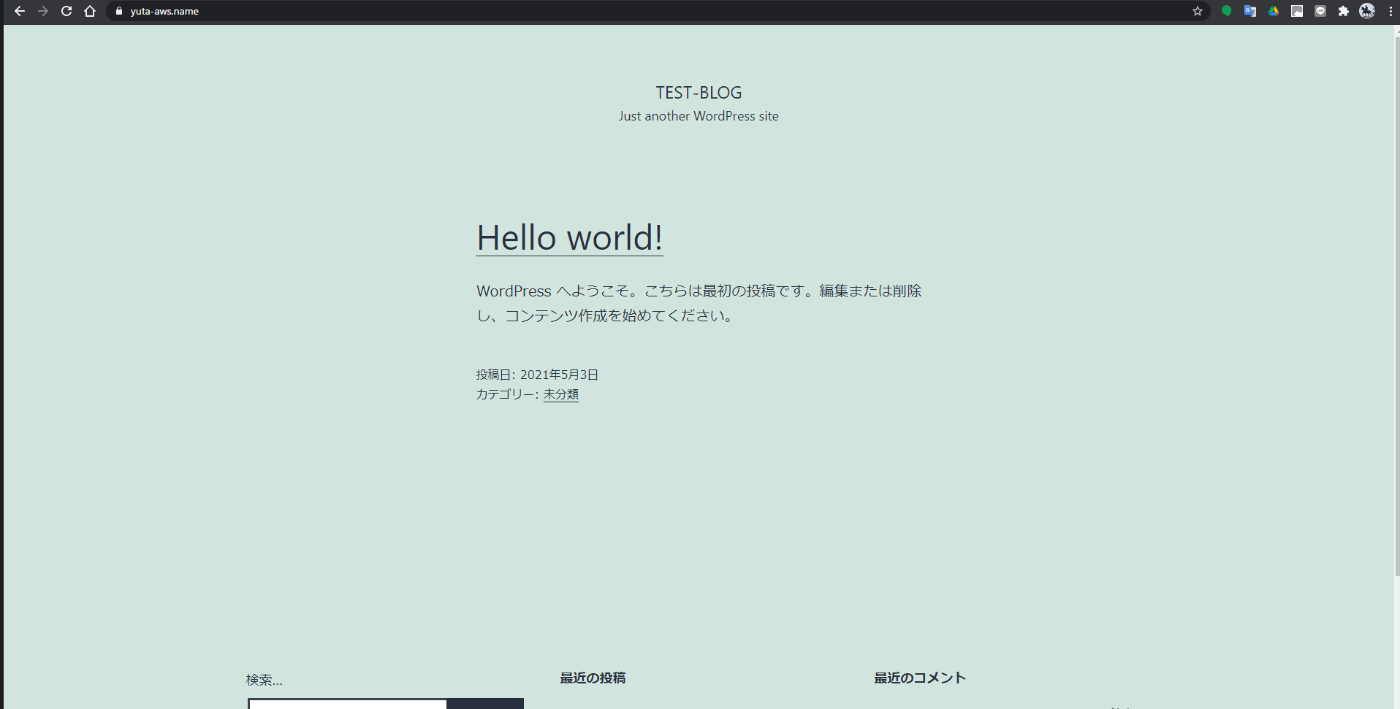
Task: Click the 投稿日: 2021年5月3日 text
Action: [537, 375]
